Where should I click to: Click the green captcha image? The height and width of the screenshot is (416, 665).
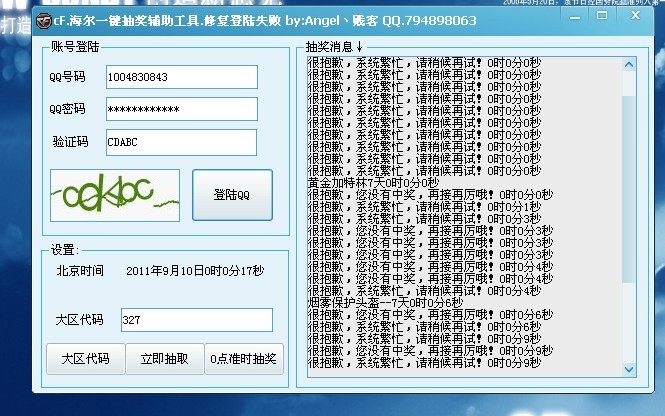[115, 195]
